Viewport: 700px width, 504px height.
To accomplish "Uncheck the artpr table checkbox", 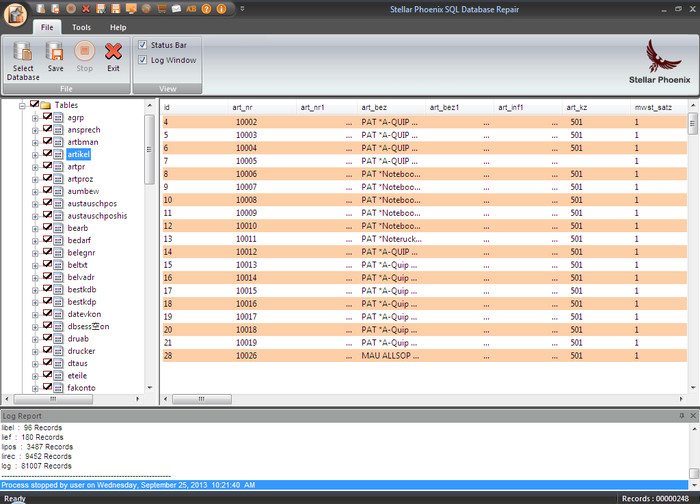I will point(47,165).
